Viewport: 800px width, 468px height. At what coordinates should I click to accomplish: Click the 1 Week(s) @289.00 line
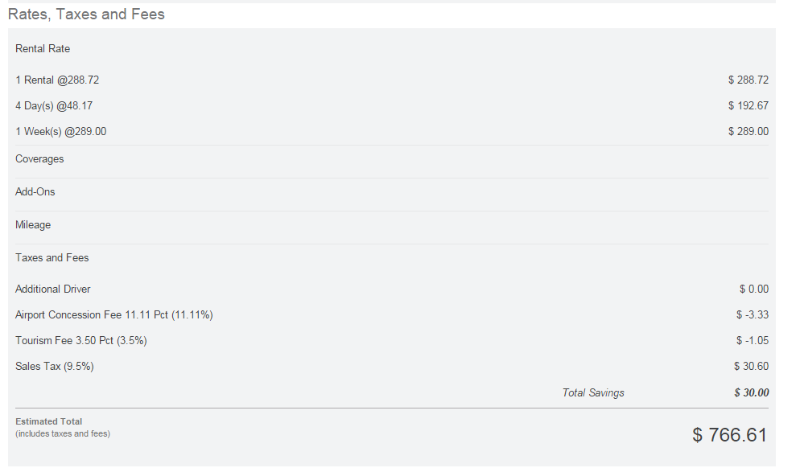coord(61,131)
